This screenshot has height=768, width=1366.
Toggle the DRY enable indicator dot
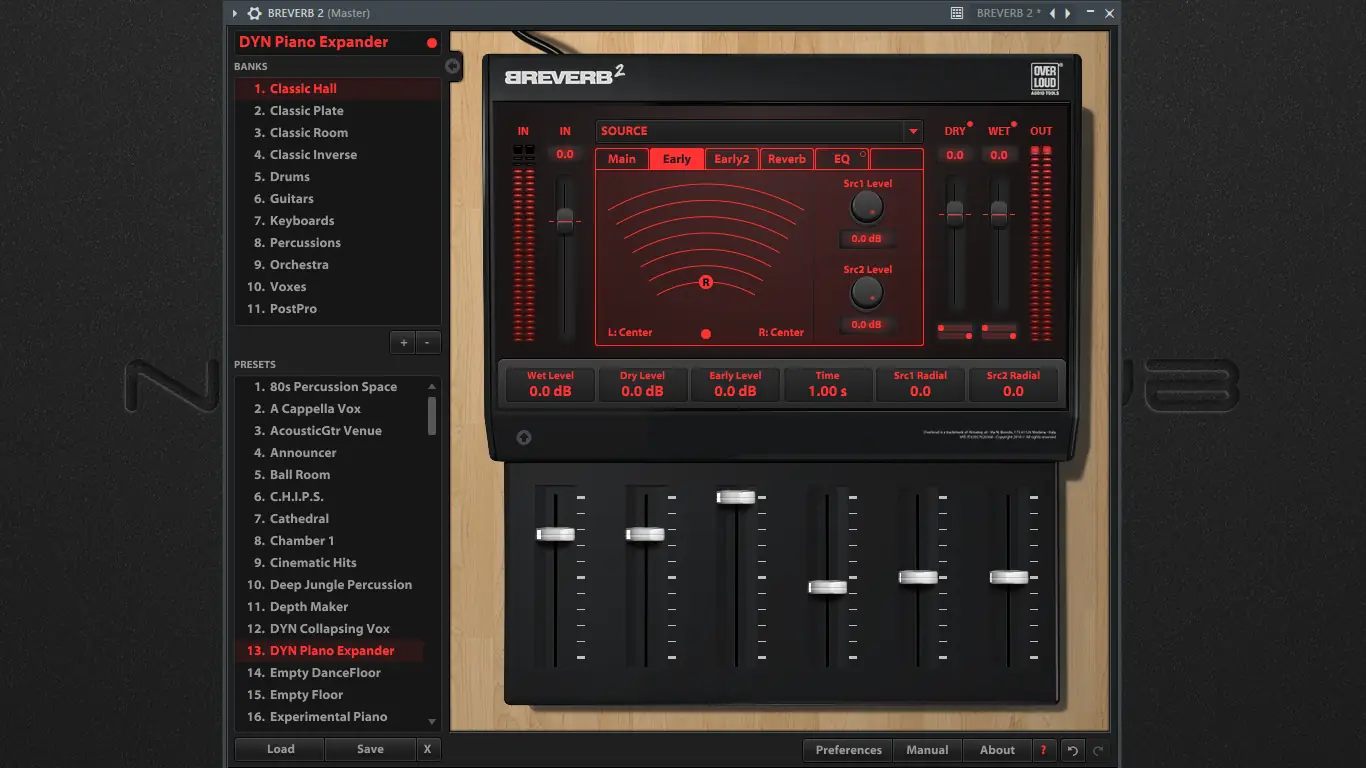[x=970, y=125]
